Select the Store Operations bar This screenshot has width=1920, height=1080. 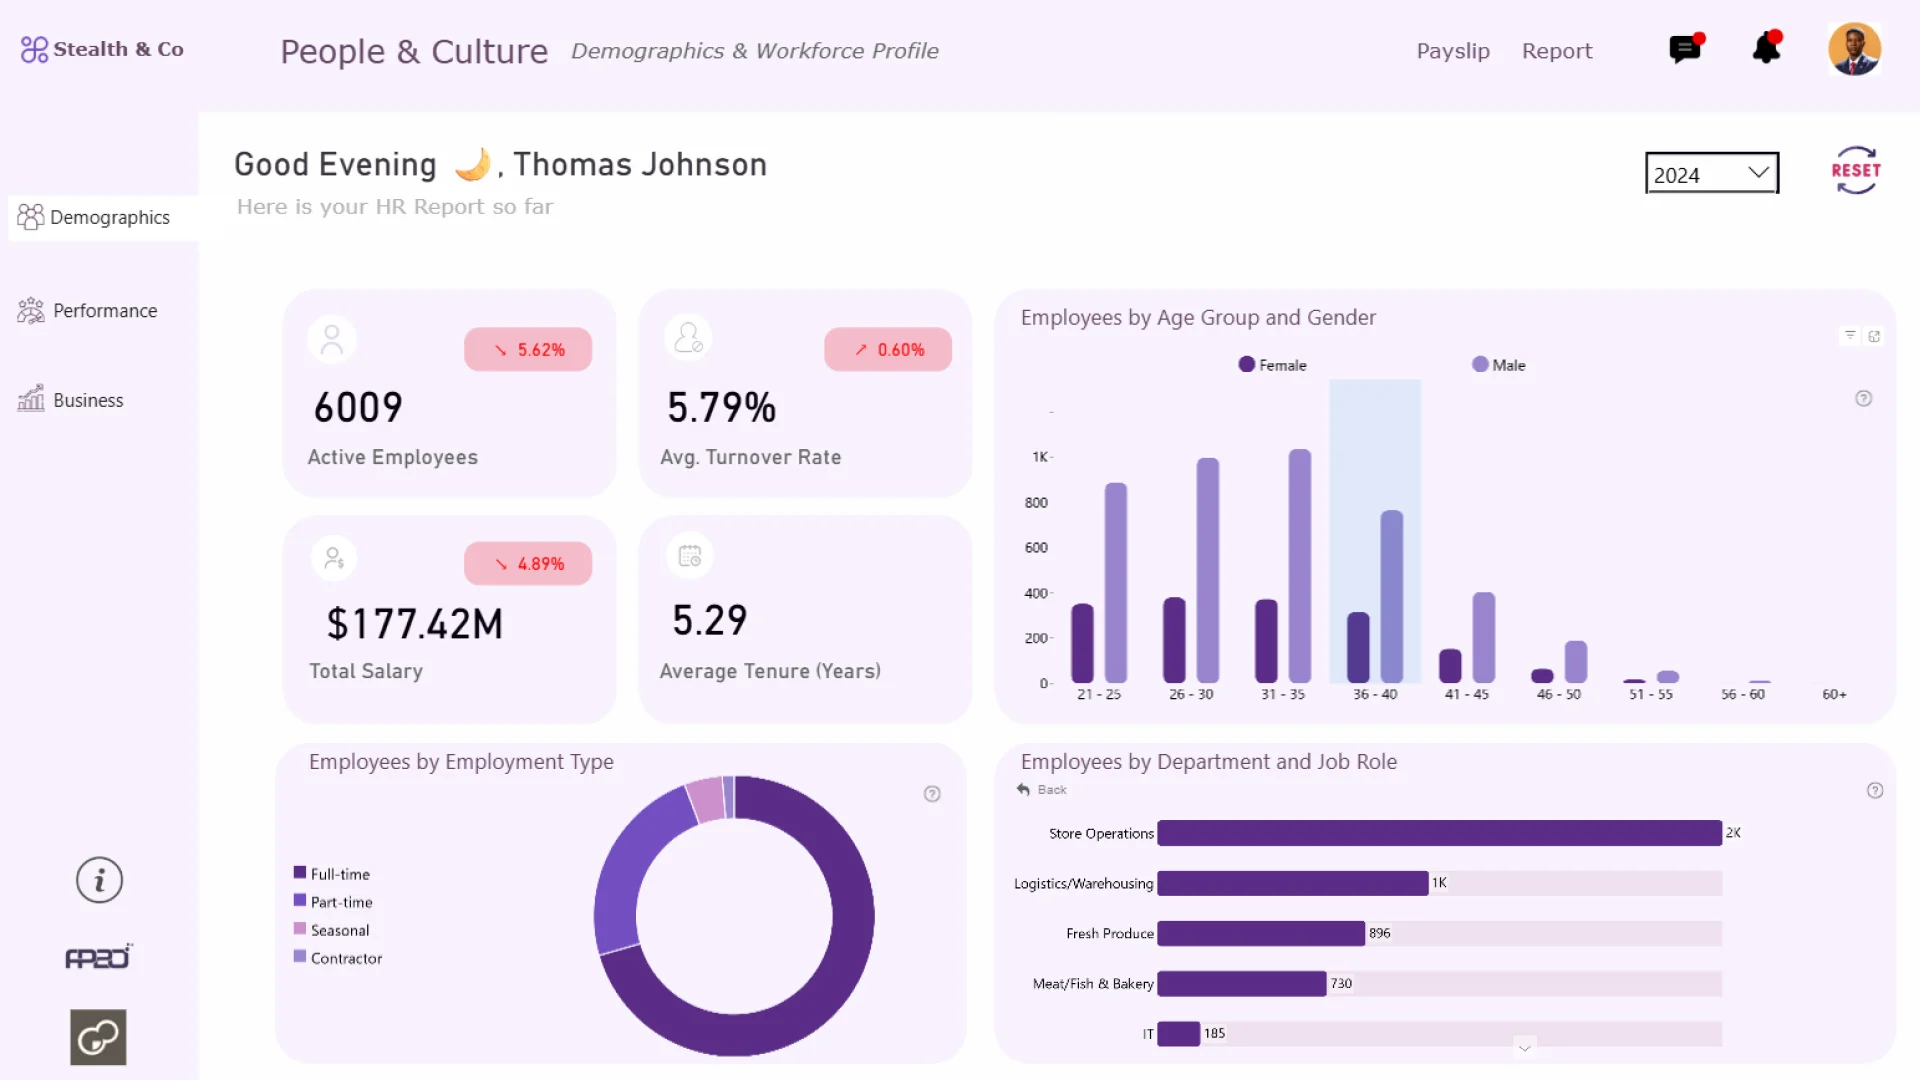pos(1438,833)
